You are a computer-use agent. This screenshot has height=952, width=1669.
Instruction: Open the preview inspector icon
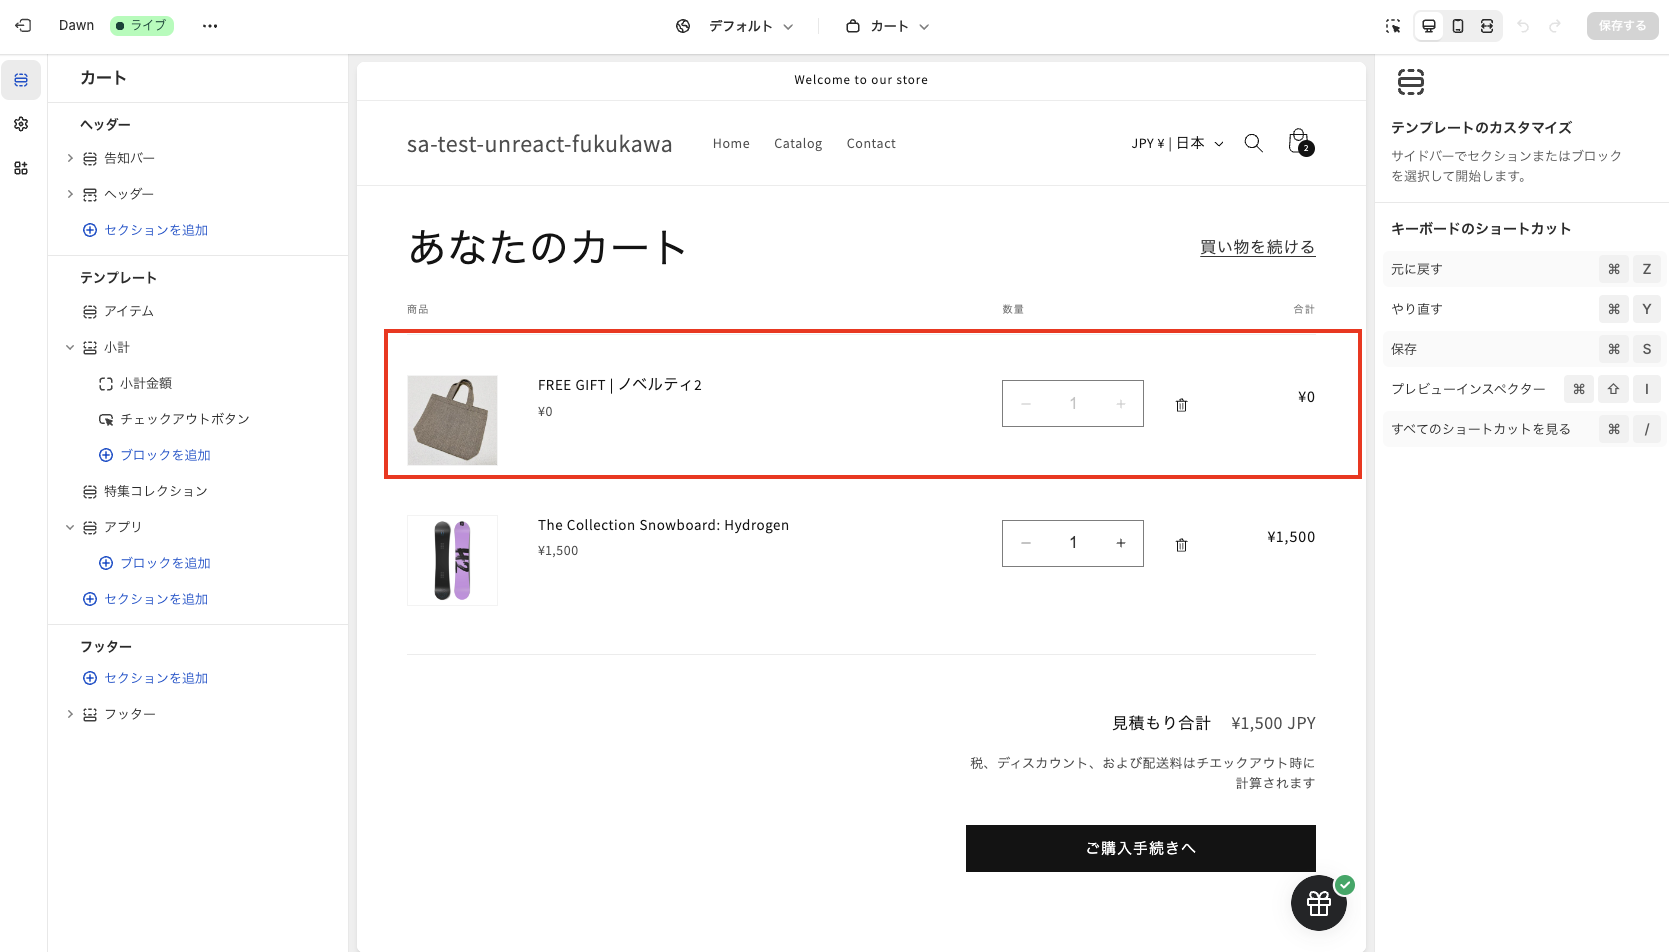tap(1393, 26)
